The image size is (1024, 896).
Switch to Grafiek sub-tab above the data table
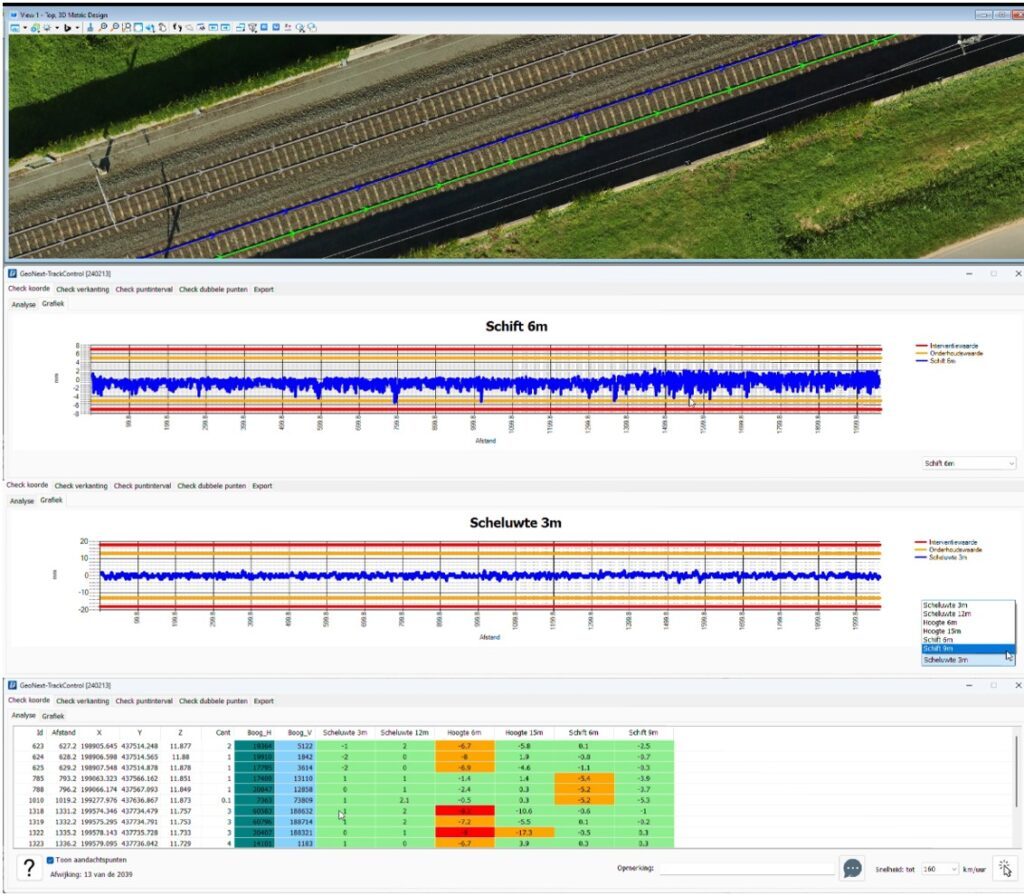point(53,716)
